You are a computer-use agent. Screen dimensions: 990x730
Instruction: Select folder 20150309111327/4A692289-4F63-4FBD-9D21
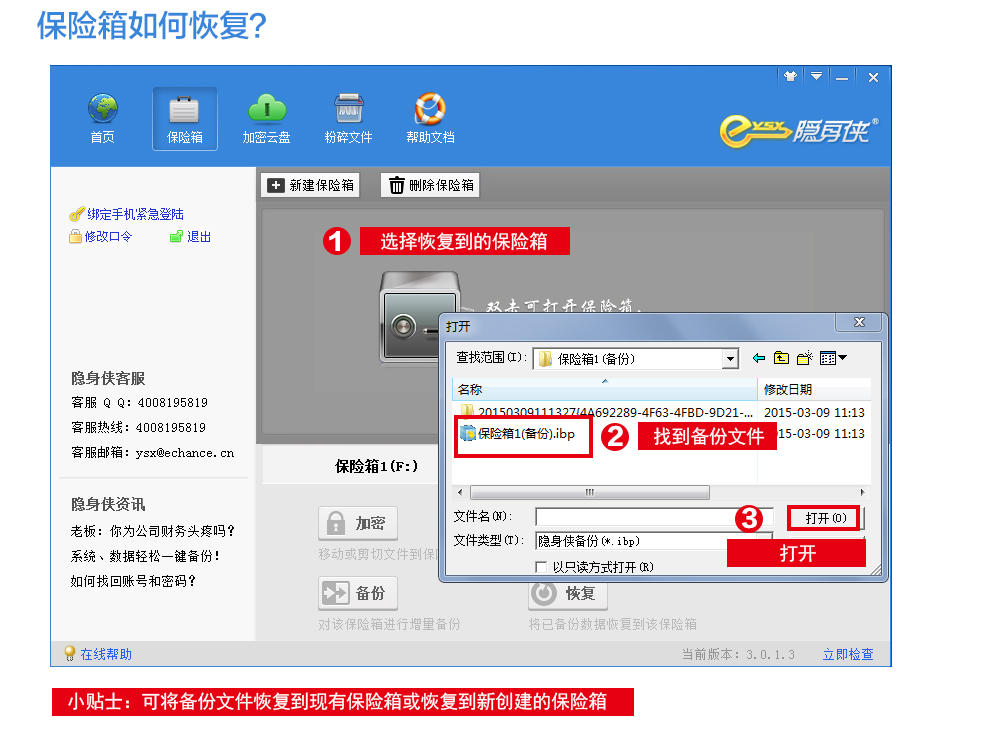click(607, 412)
